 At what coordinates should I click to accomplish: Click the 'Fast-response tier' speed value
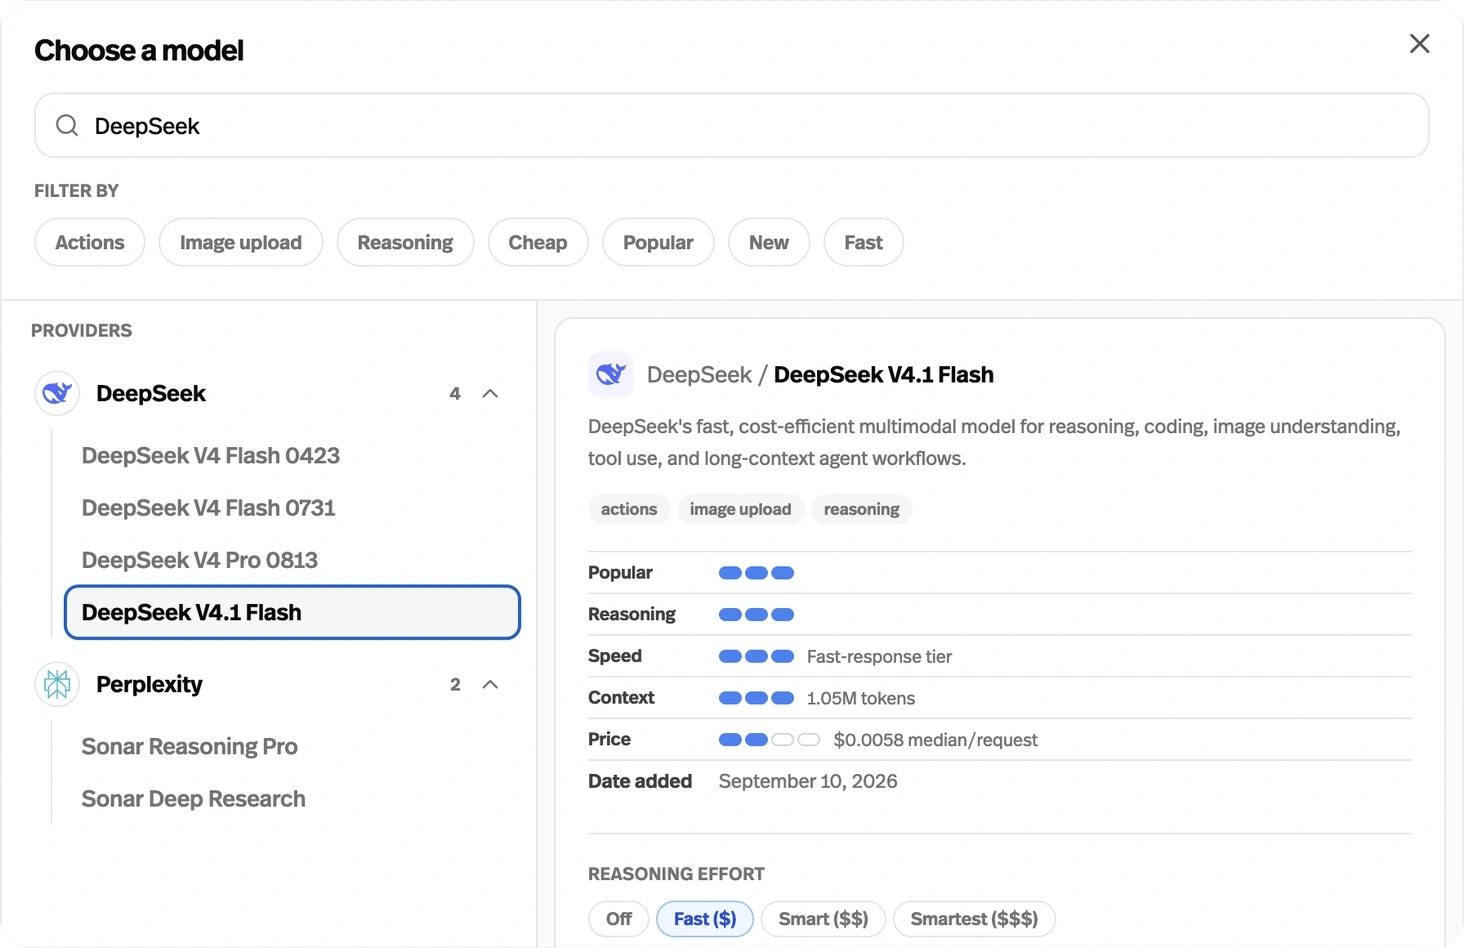coord(879,657)
